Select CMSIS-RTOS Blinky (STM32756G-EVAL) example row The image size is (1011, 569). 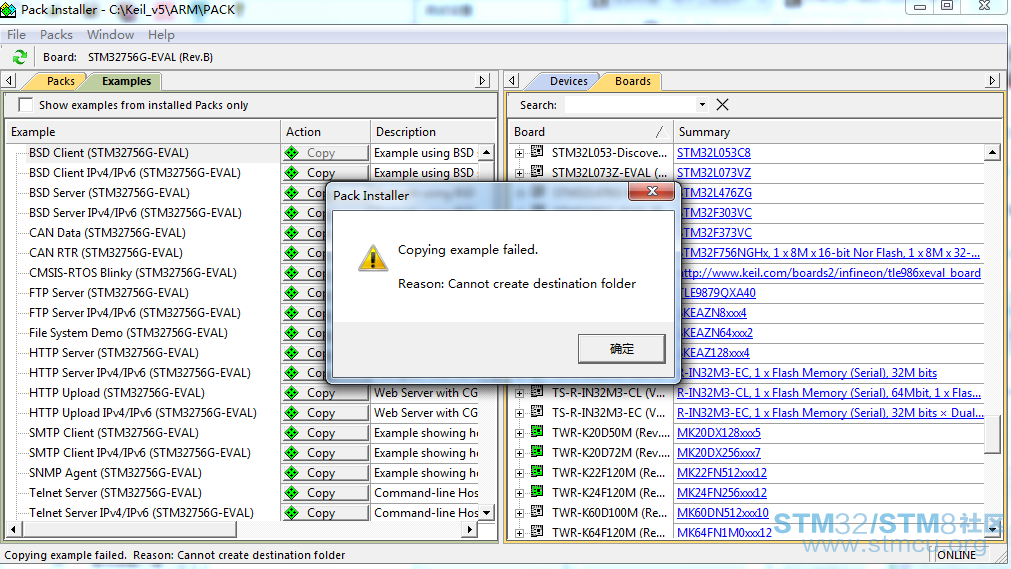click(132, 273)
